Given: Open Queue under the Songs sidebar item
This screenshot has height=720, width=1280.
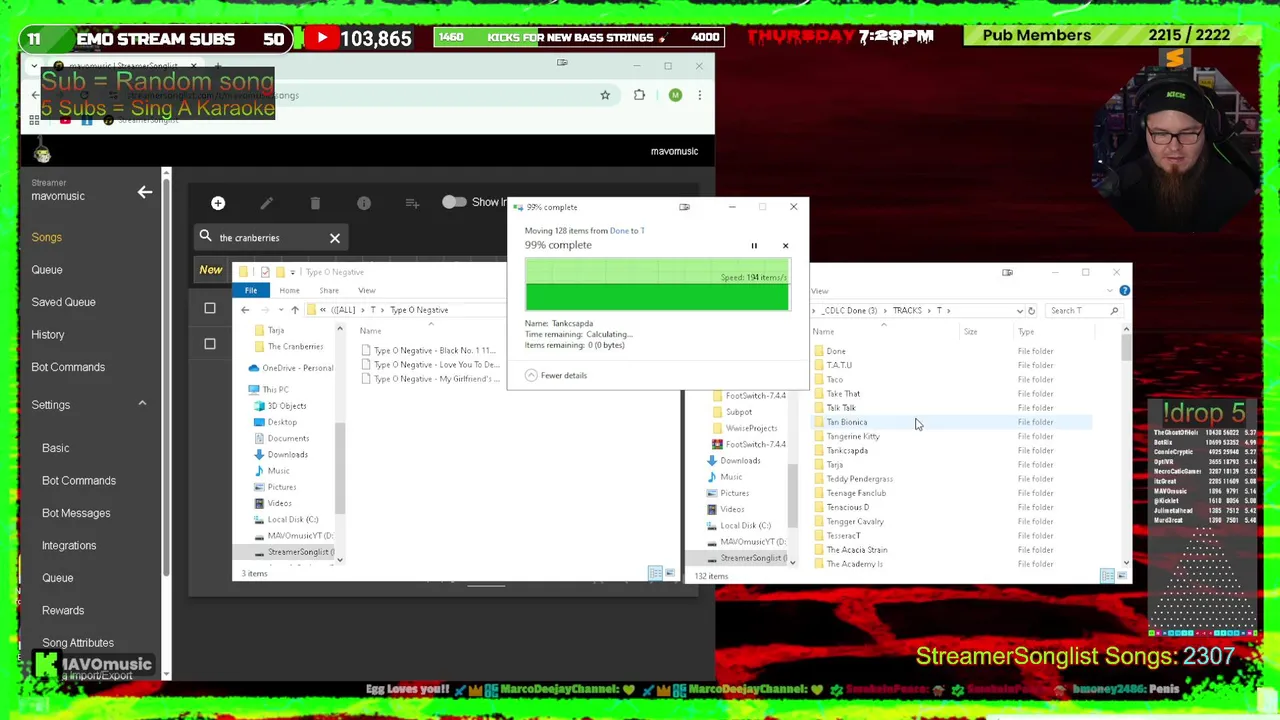Looking at the screenshot, I should (47, 269).
